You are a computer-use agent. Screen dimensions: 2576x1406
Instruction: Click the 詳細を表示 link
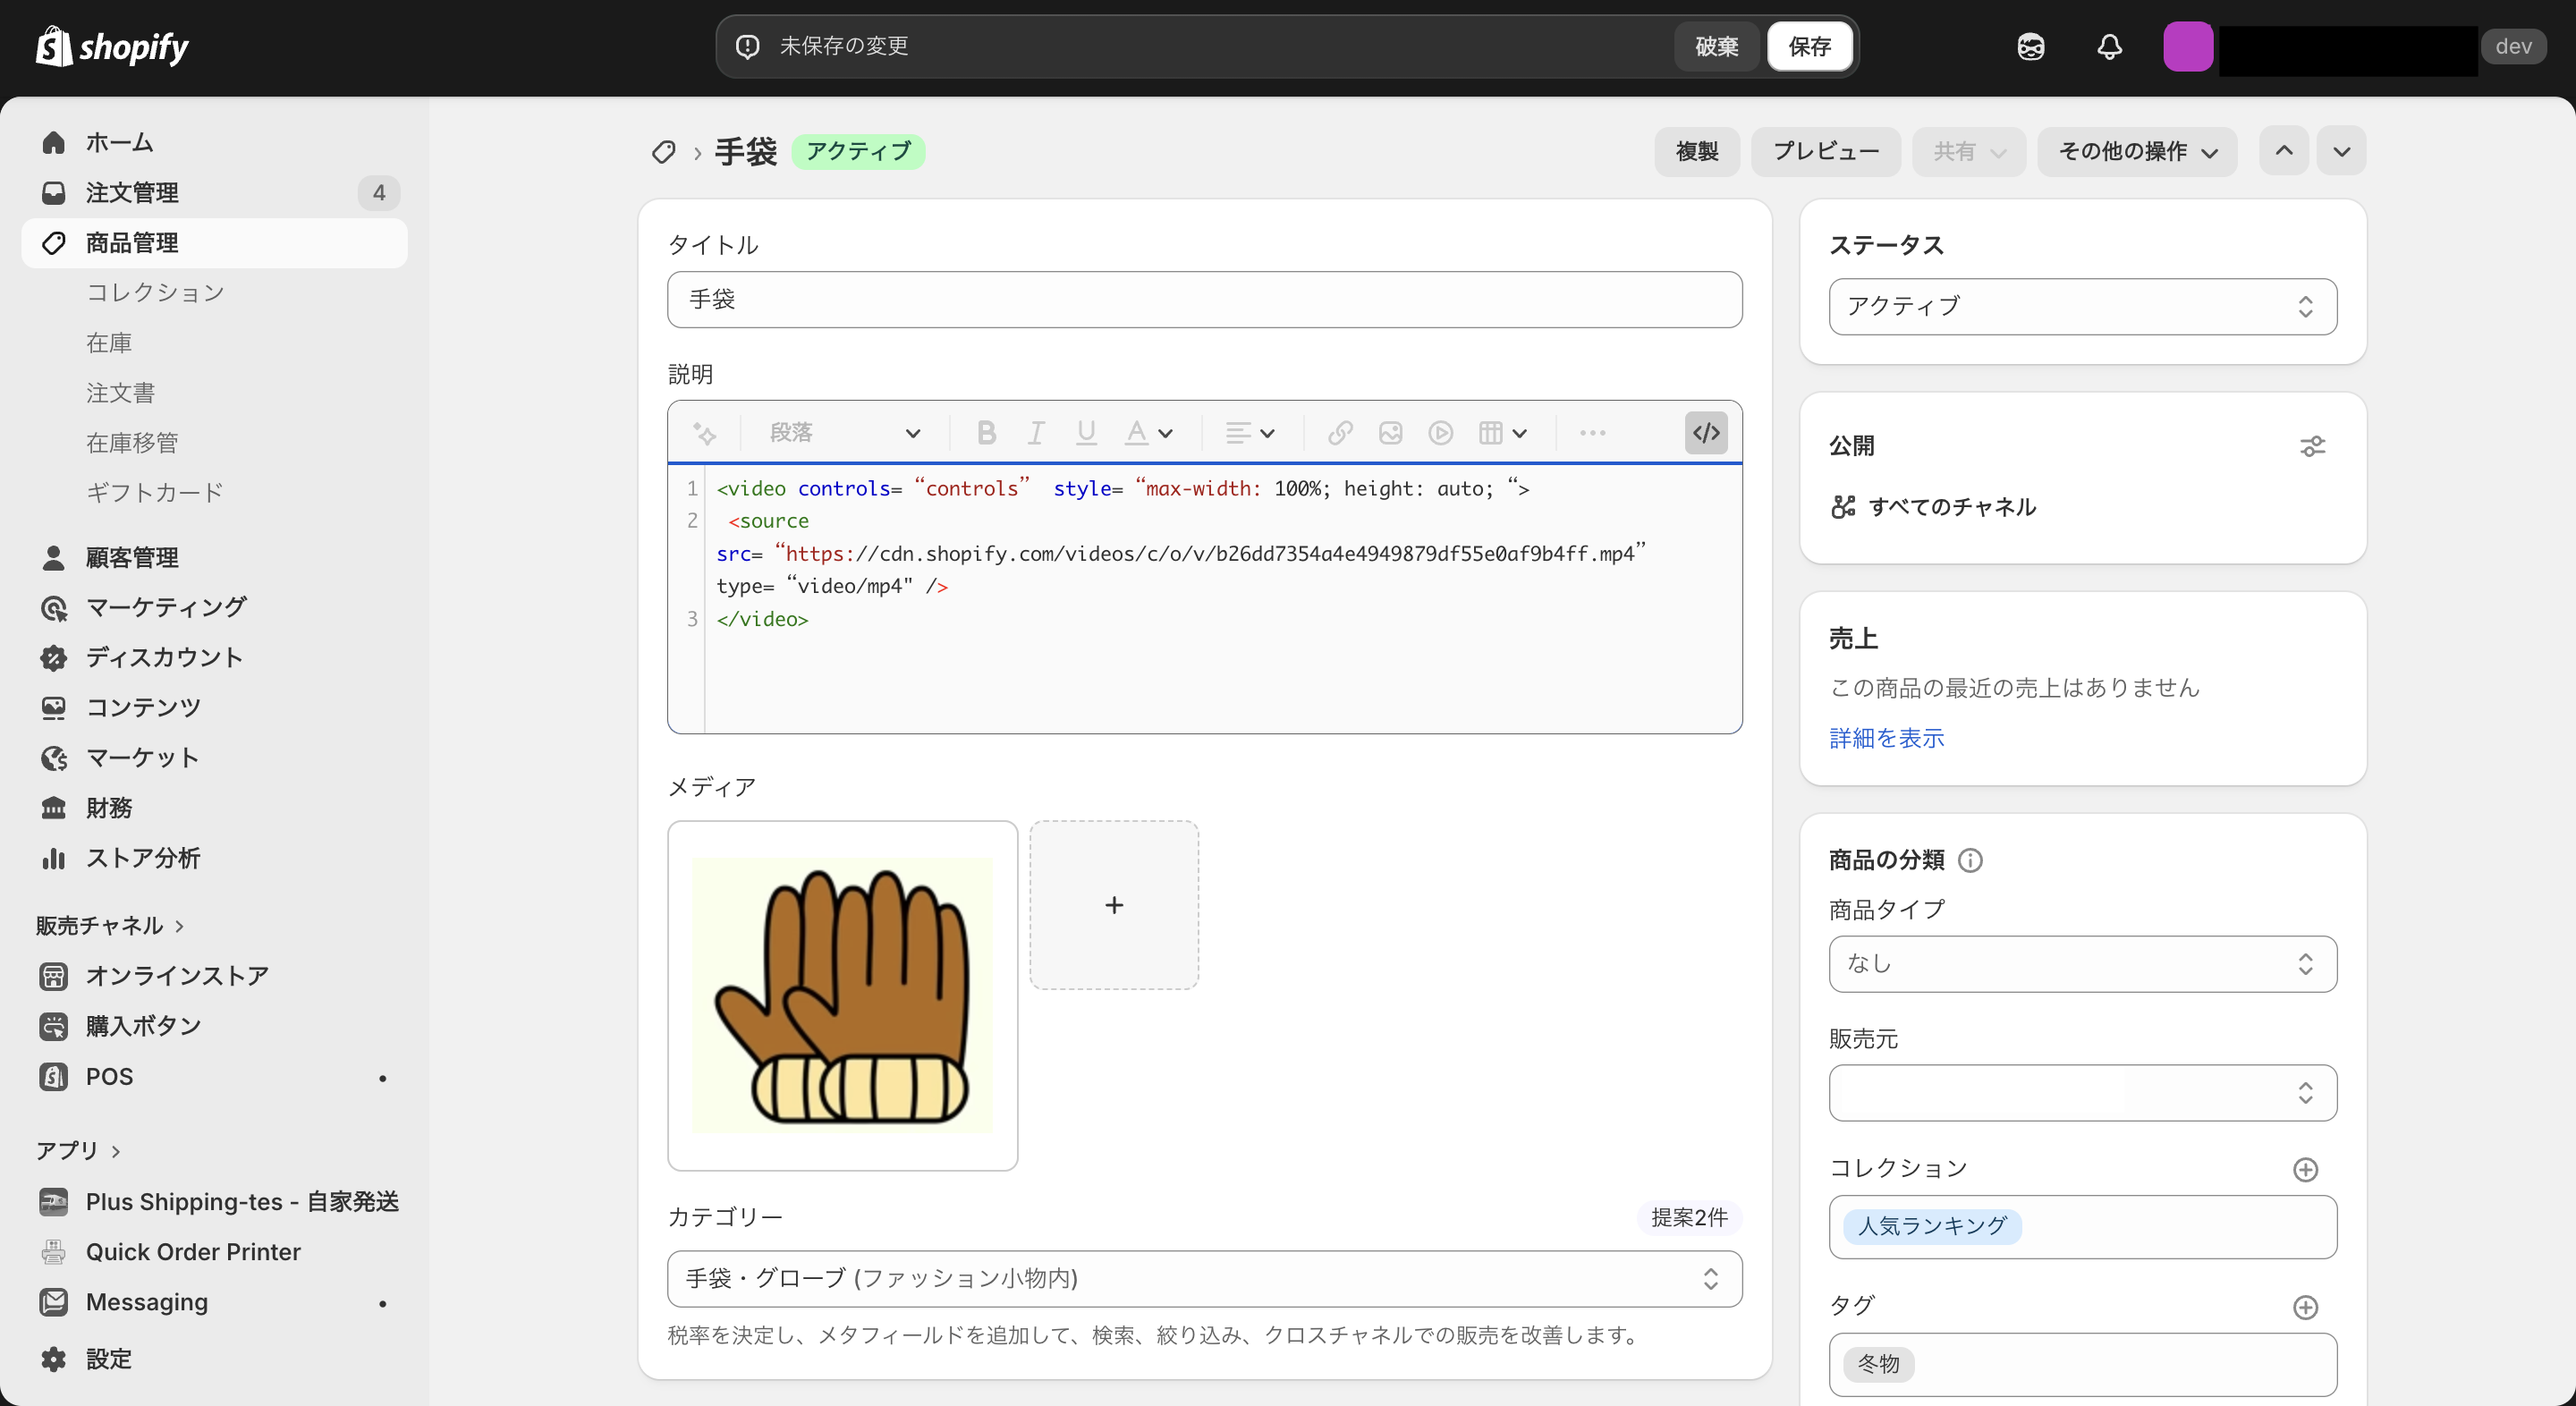pyautogui.click(x=1886, y=738)
